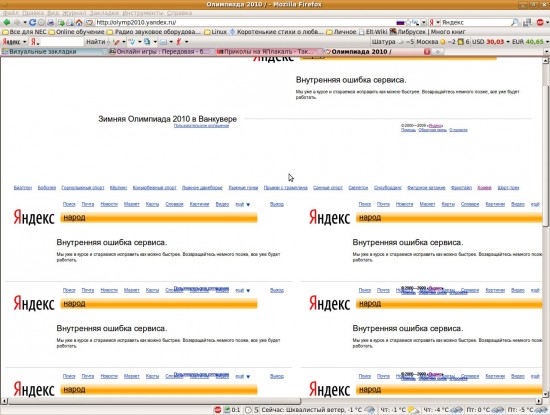Click the clock icon in status bar

(248, 410)
